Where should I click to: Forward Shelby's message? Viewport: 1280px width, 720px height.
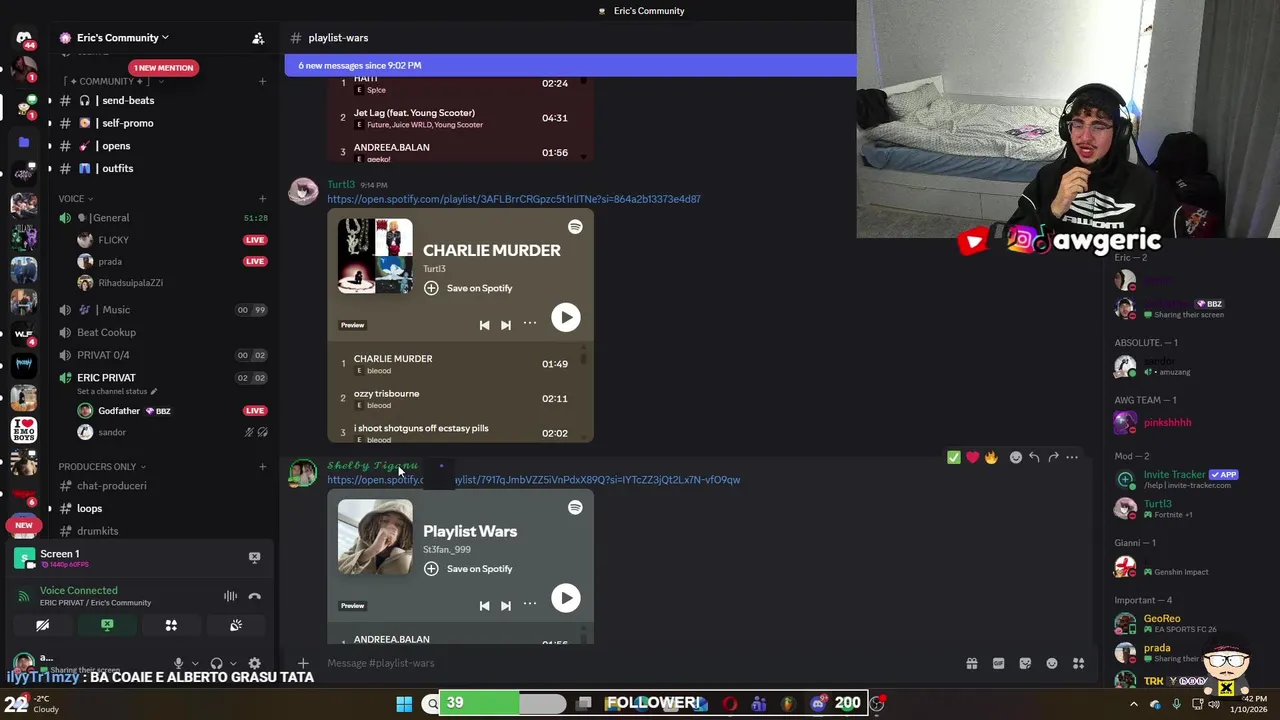pos(1053,457)
